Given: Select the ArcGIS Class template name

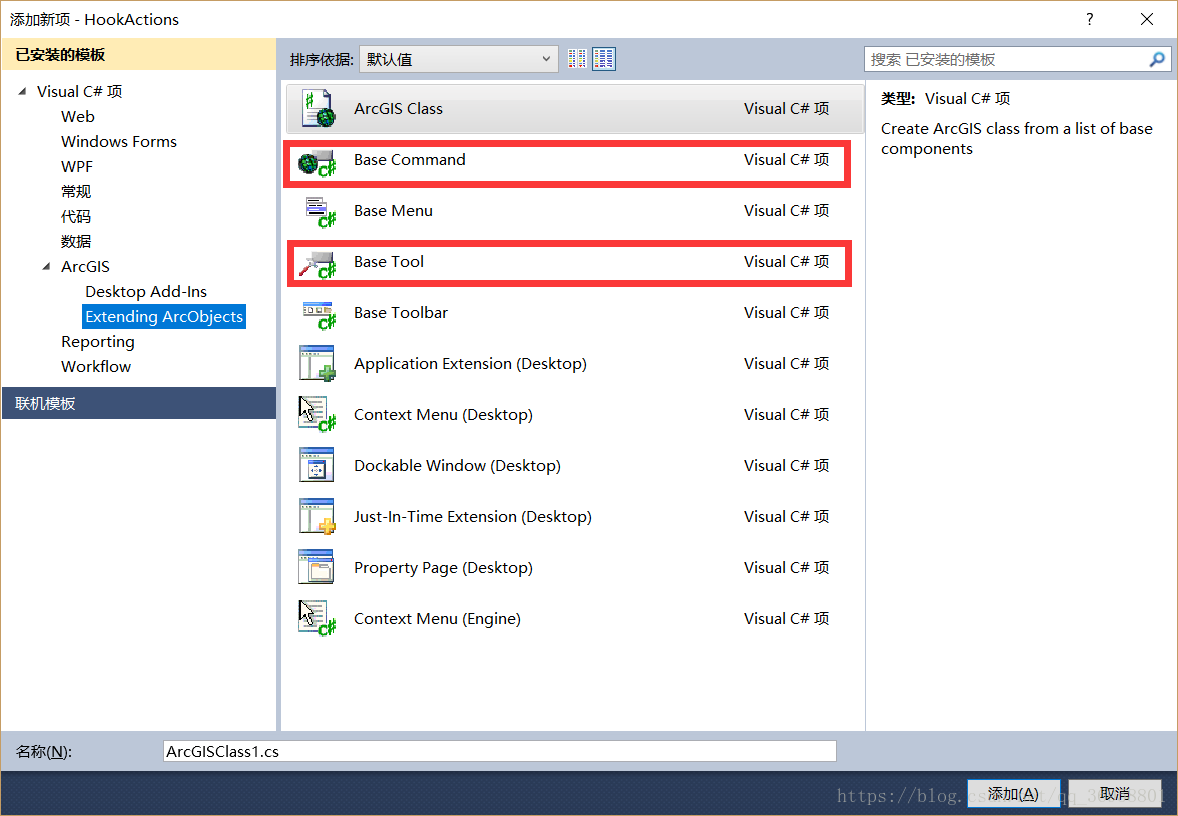Looking at the screenshot, I should click(x=398, y=109).
